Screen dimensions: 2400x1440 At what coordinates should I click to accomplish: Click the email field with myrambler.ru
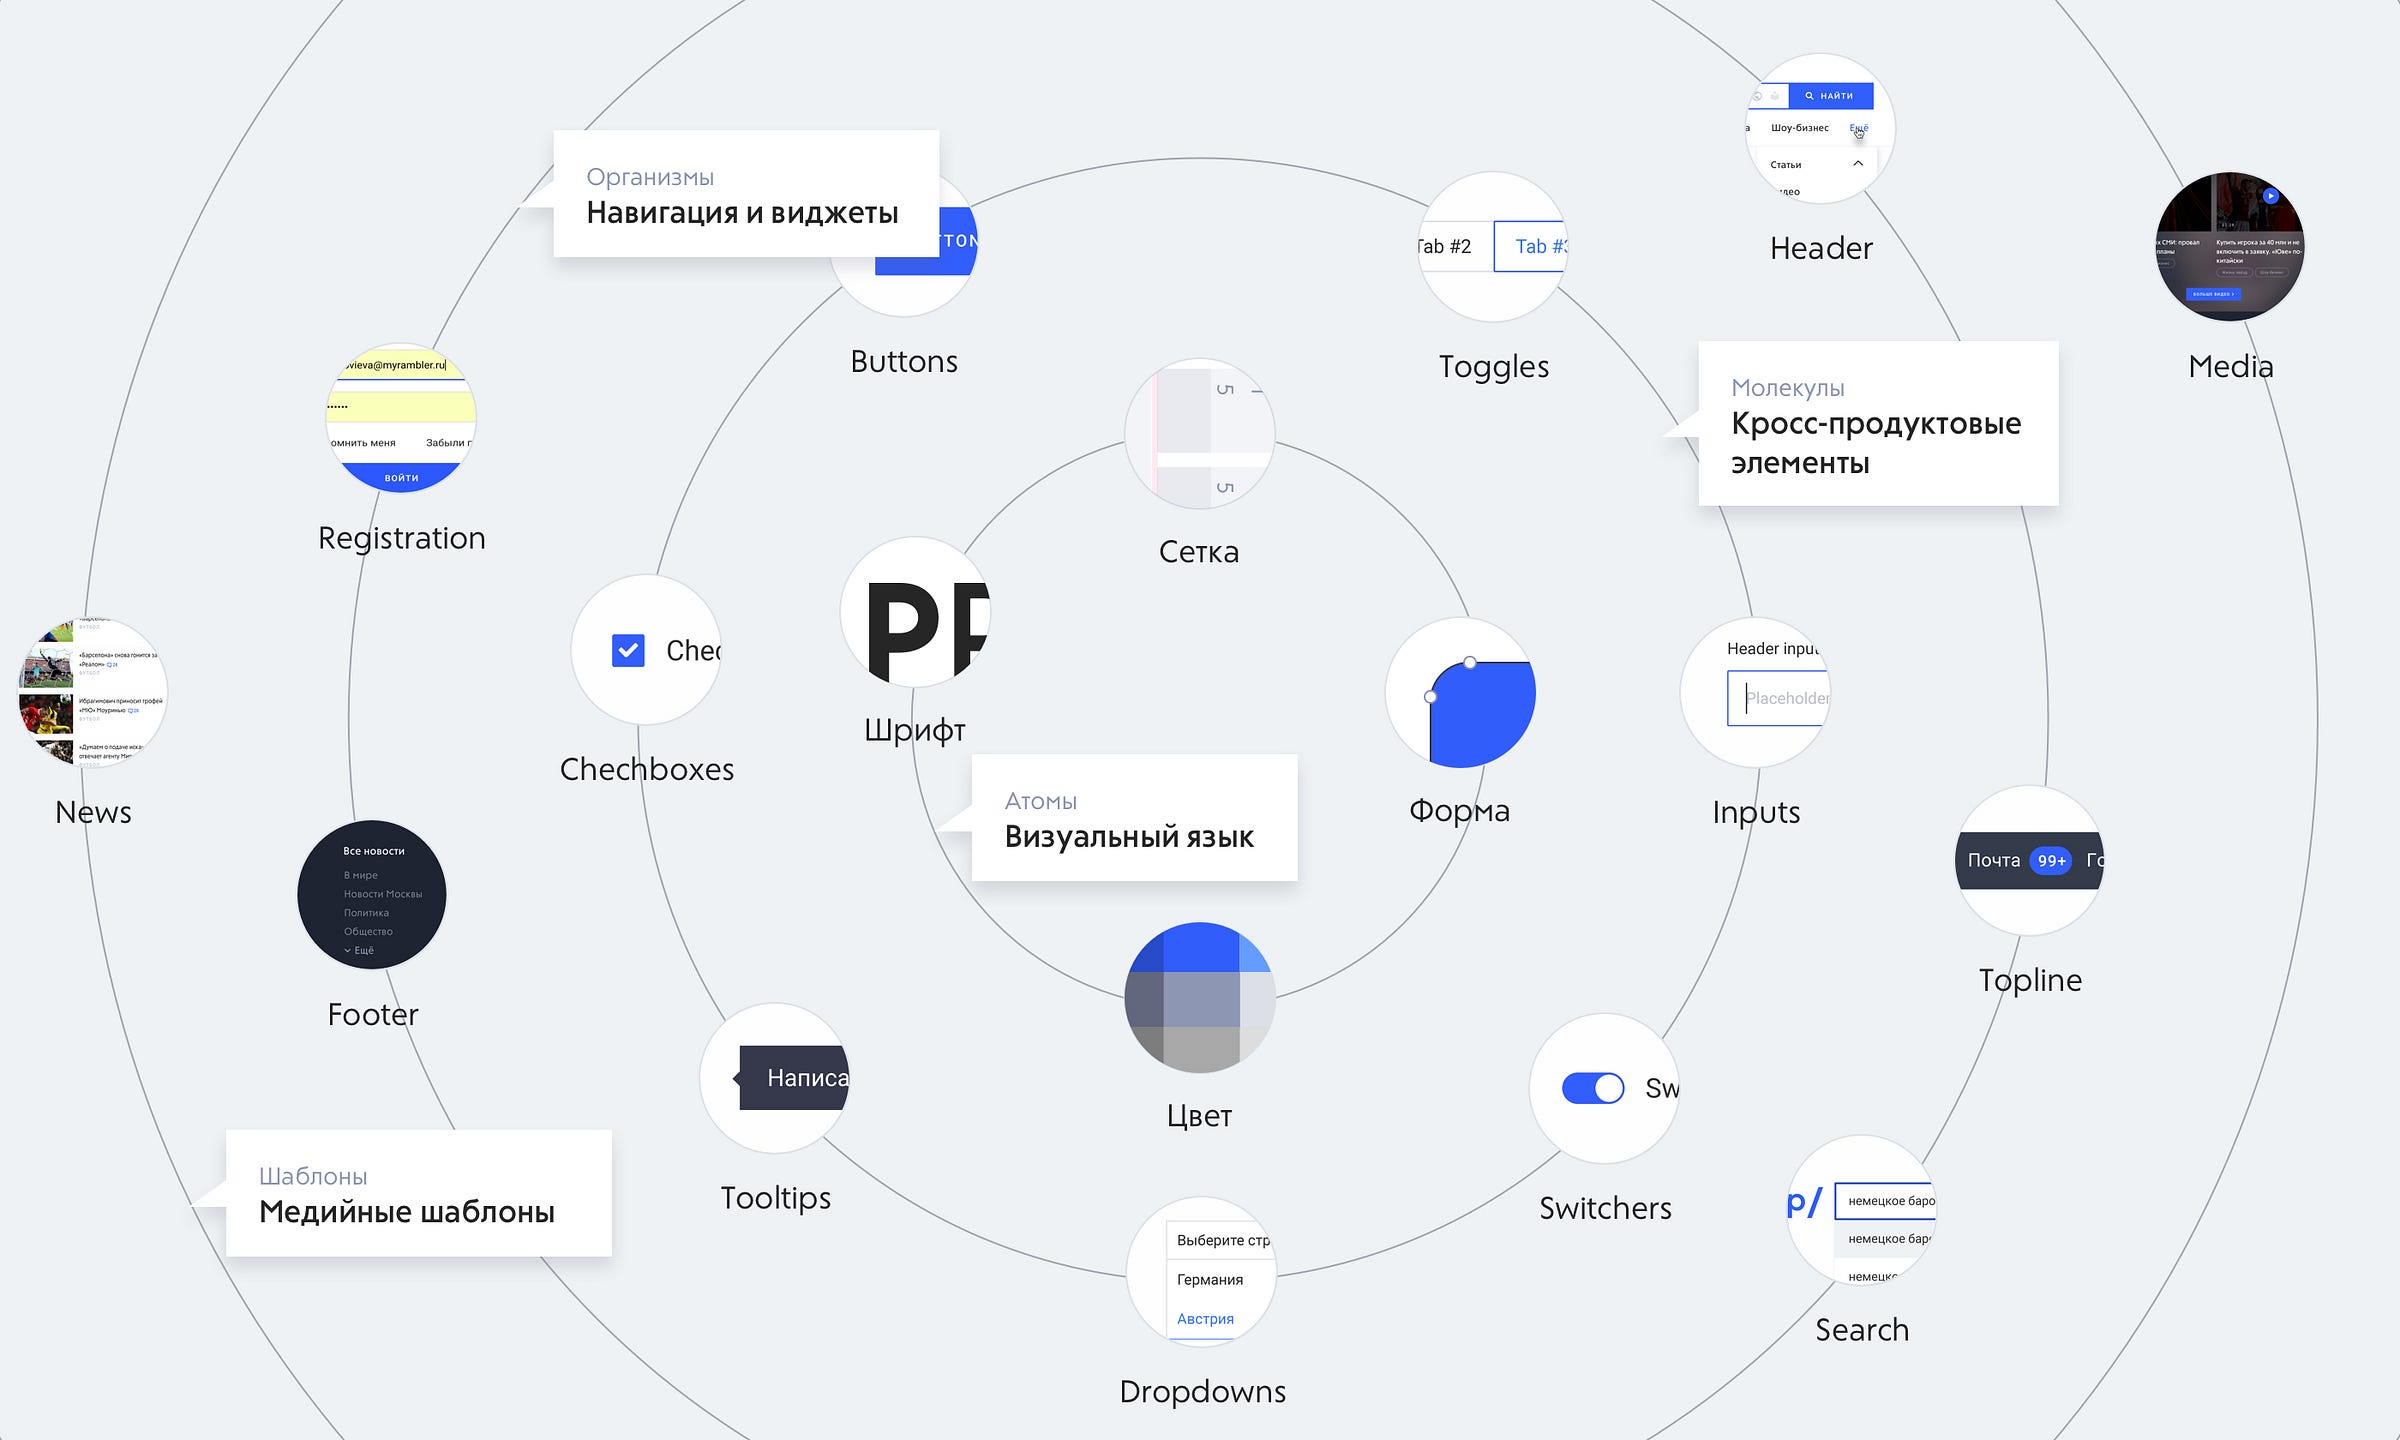(x=401, y=366)
